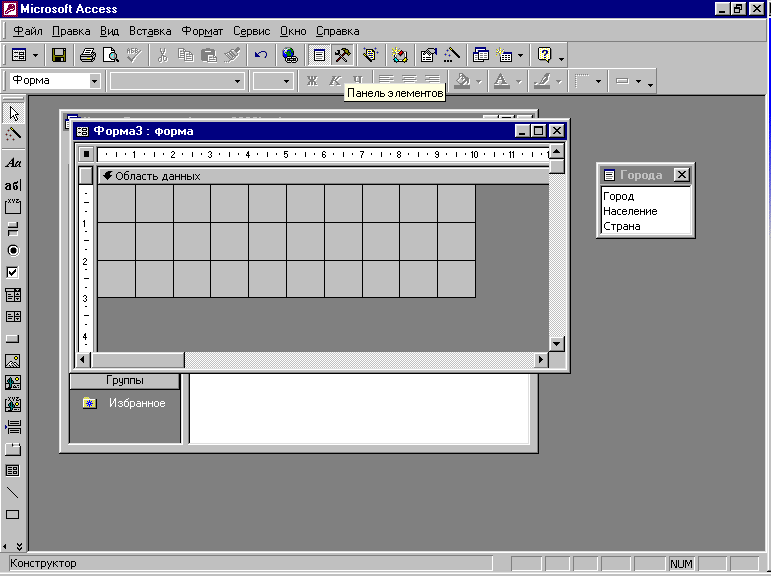Select the Check Box tool in toolbox
Image resolution: width=771 pixels, height=576 pixels.
[x=13, y=273]
